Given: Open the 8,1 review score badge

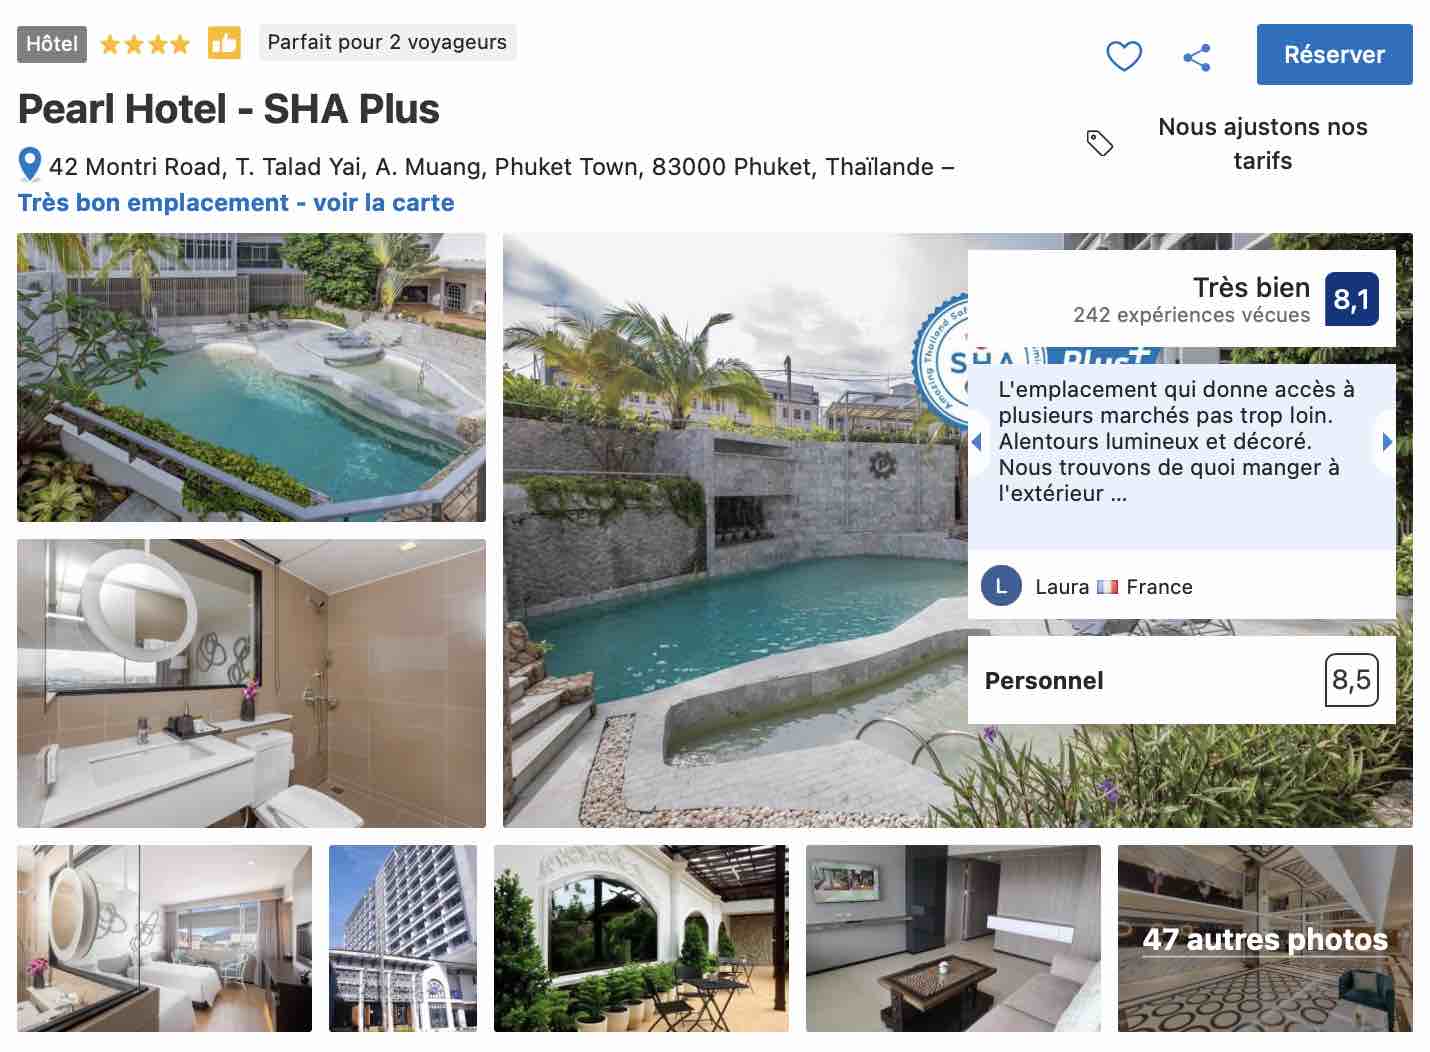Looking at the screenshot, I should (x=1351, y=299).
